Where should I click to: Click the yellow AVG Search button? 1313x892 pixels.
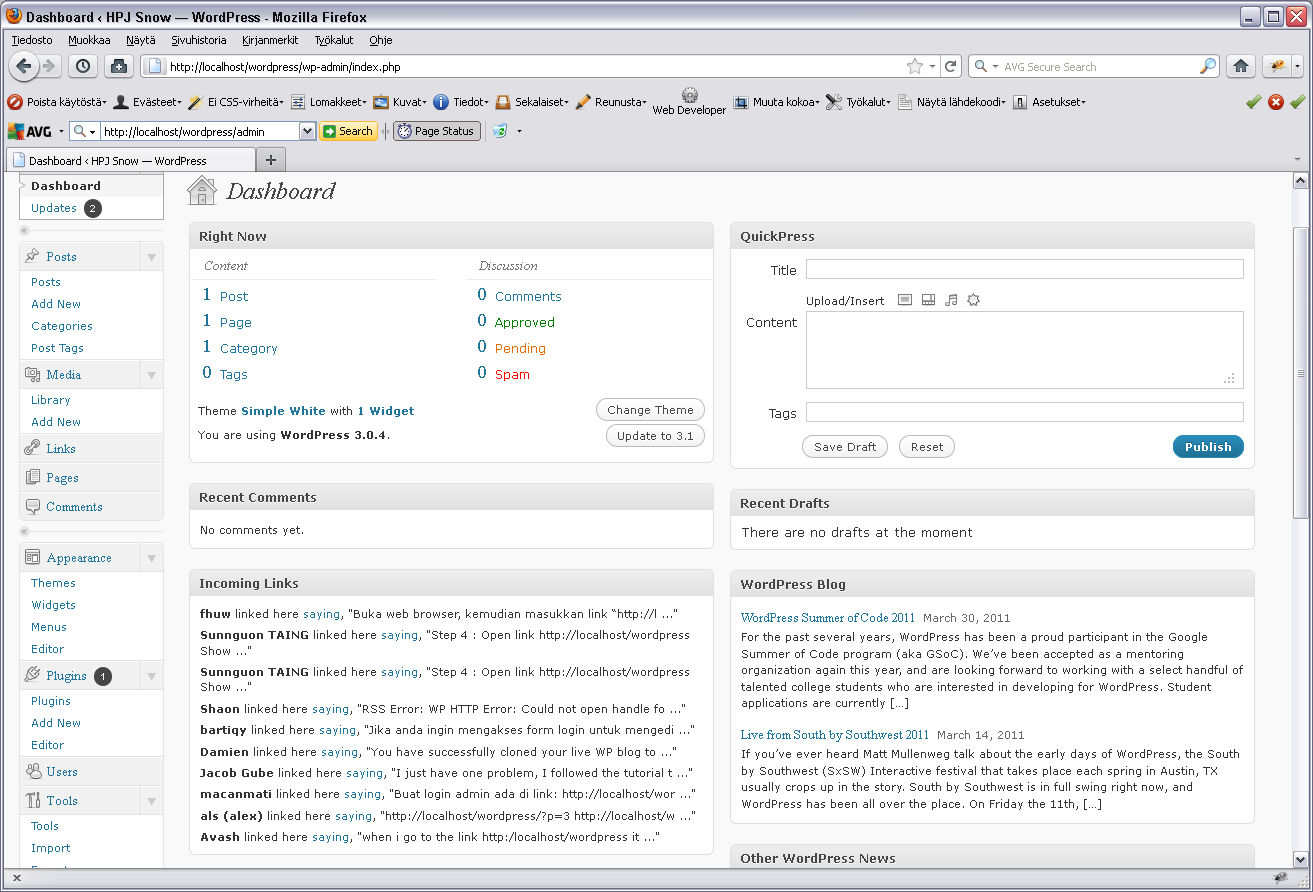tap(348, 131)
